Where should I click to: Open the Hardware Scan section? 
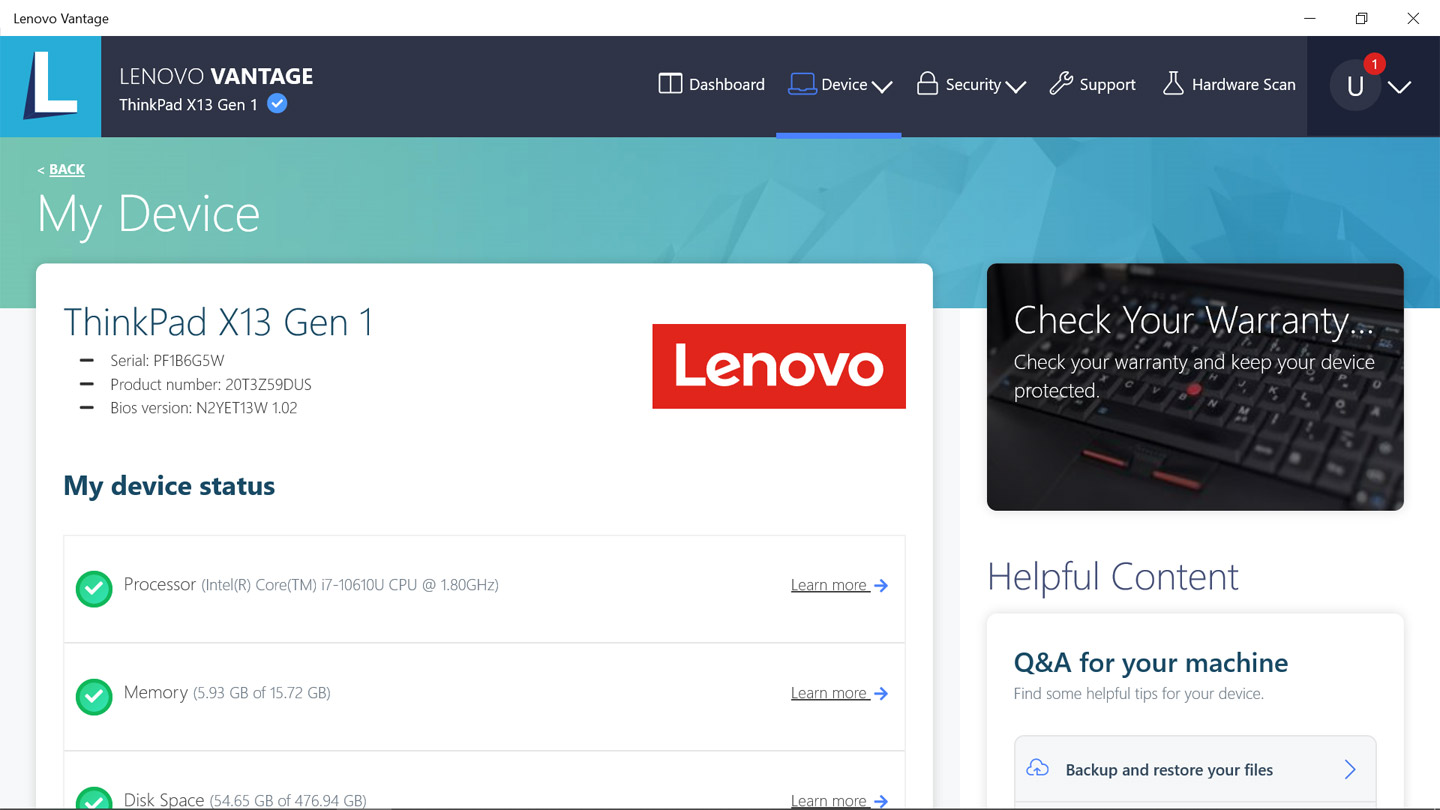[x=1229, y=85]
